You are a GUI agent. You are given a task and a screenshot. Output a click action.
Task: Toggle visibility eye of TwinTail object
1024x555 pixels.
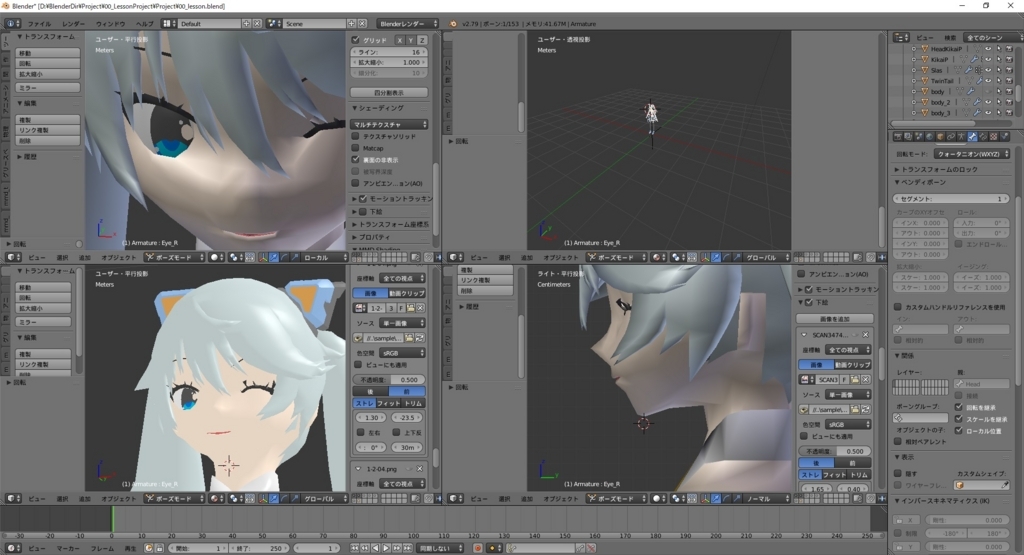point(988,81)
